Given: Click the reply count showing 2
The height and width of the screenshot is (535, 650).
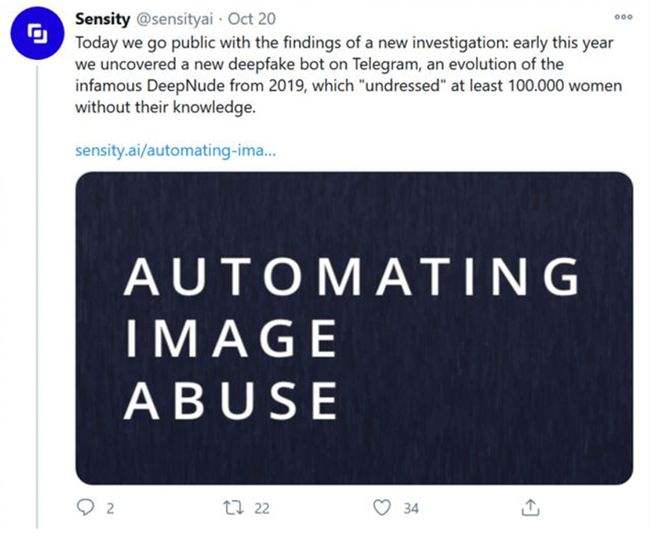Looking at the screenshot, I should point(110,508).
